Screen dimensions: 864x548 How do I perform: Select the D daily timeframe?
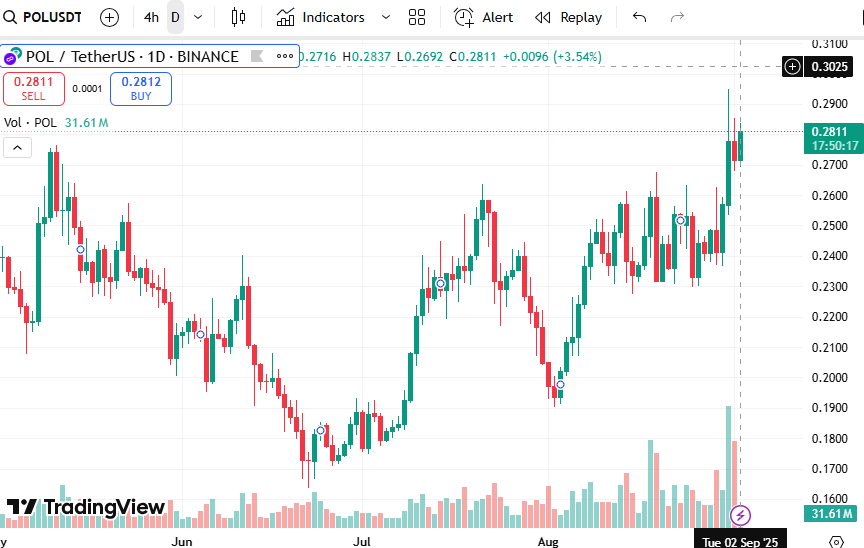tap(175, 17)
